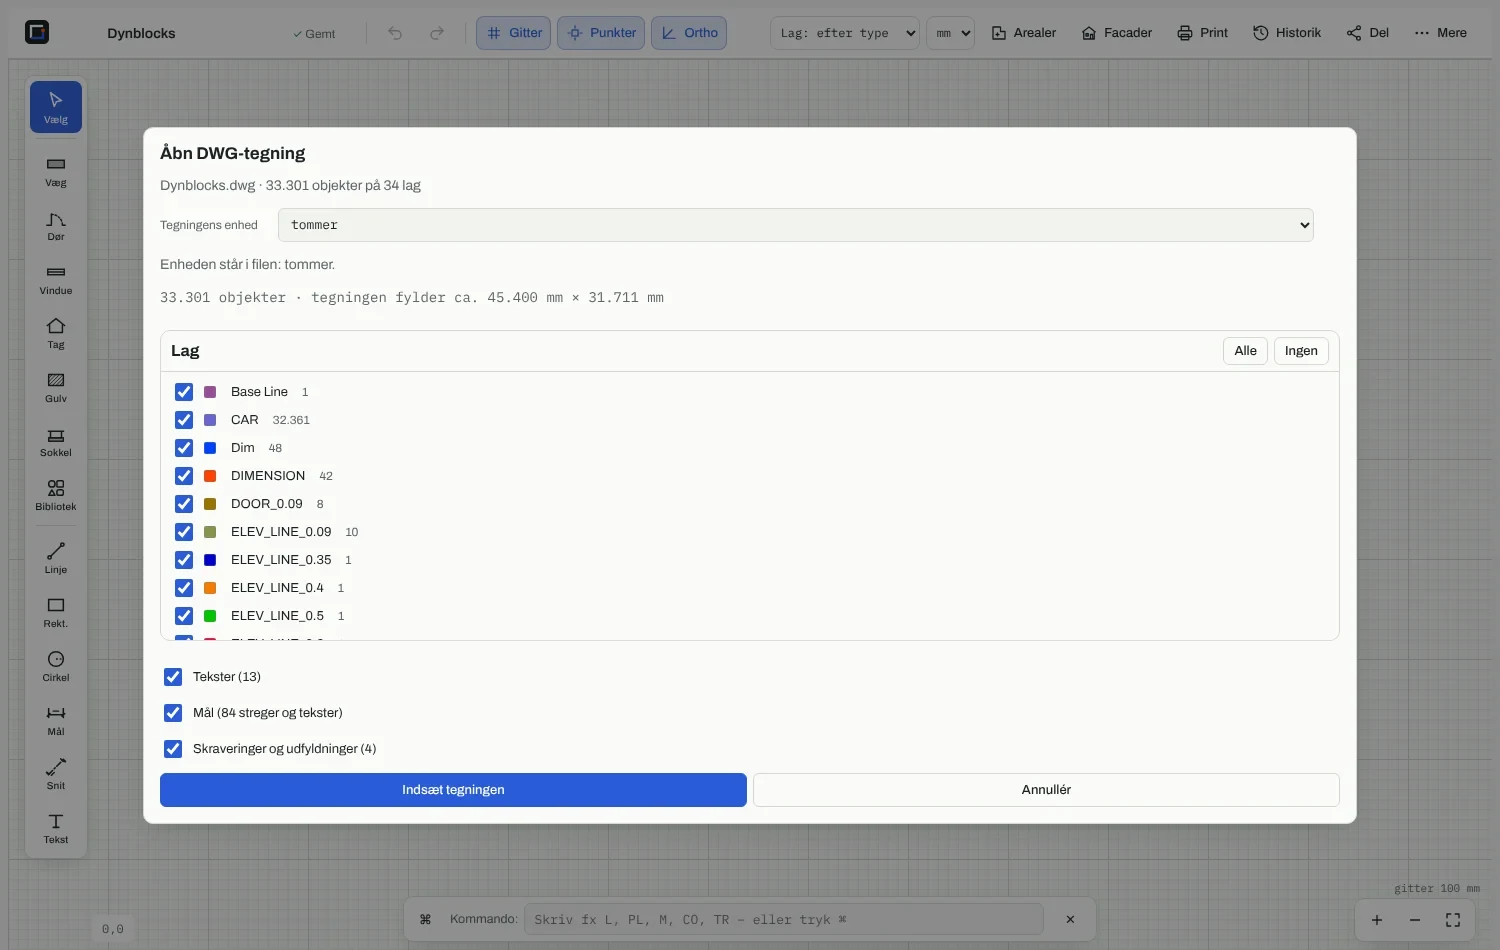
Task: Click the DOOR_0.09 layer color swatch
Action: tap(210, 504)
